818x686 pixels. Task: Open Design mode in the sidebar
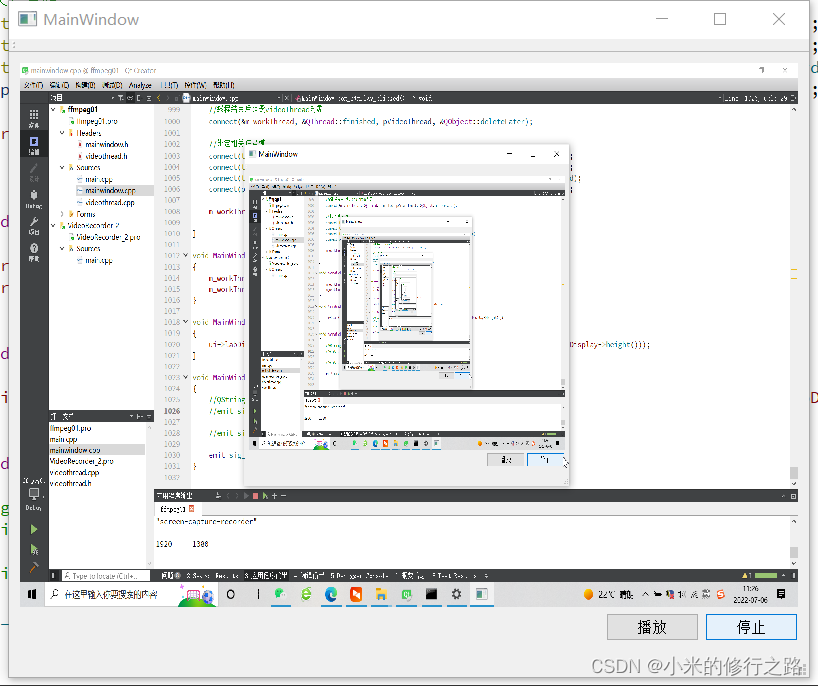tap(33, 172)
